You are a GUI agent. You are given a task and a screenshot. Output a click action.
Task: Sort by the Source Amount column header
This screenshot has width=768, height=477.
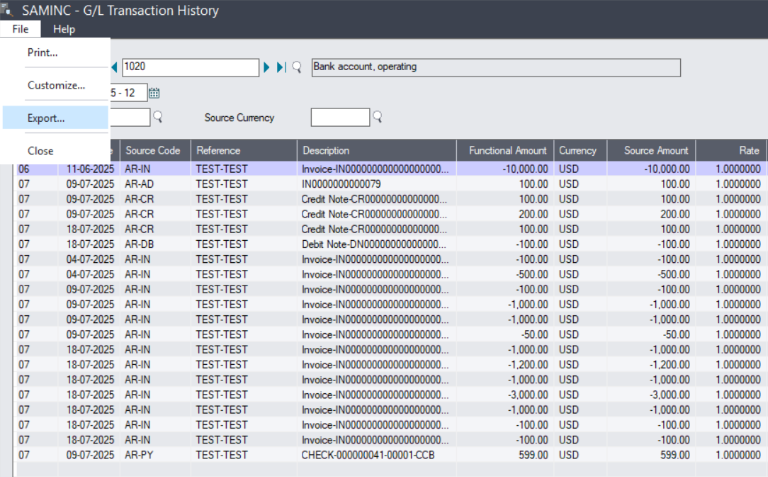click(651, 150)
